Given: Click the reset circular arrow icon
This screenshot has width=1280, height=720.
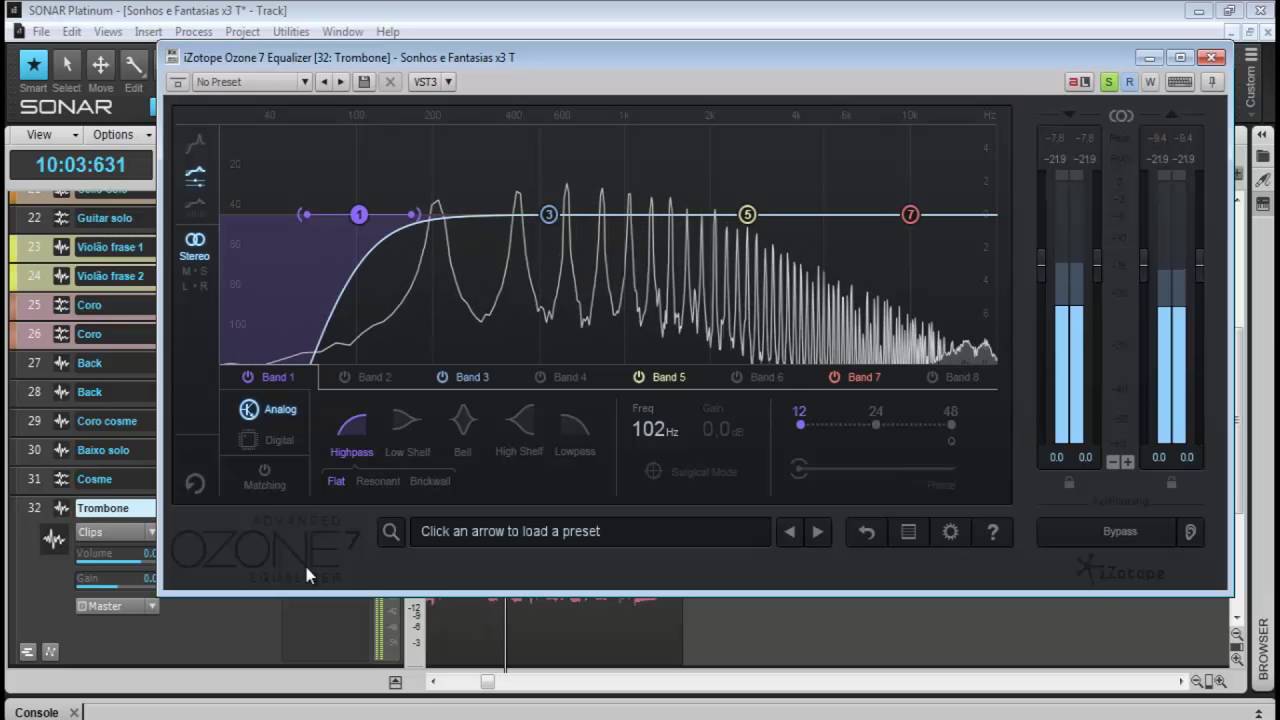Looking at the screenshot, I should click(195, 484).
